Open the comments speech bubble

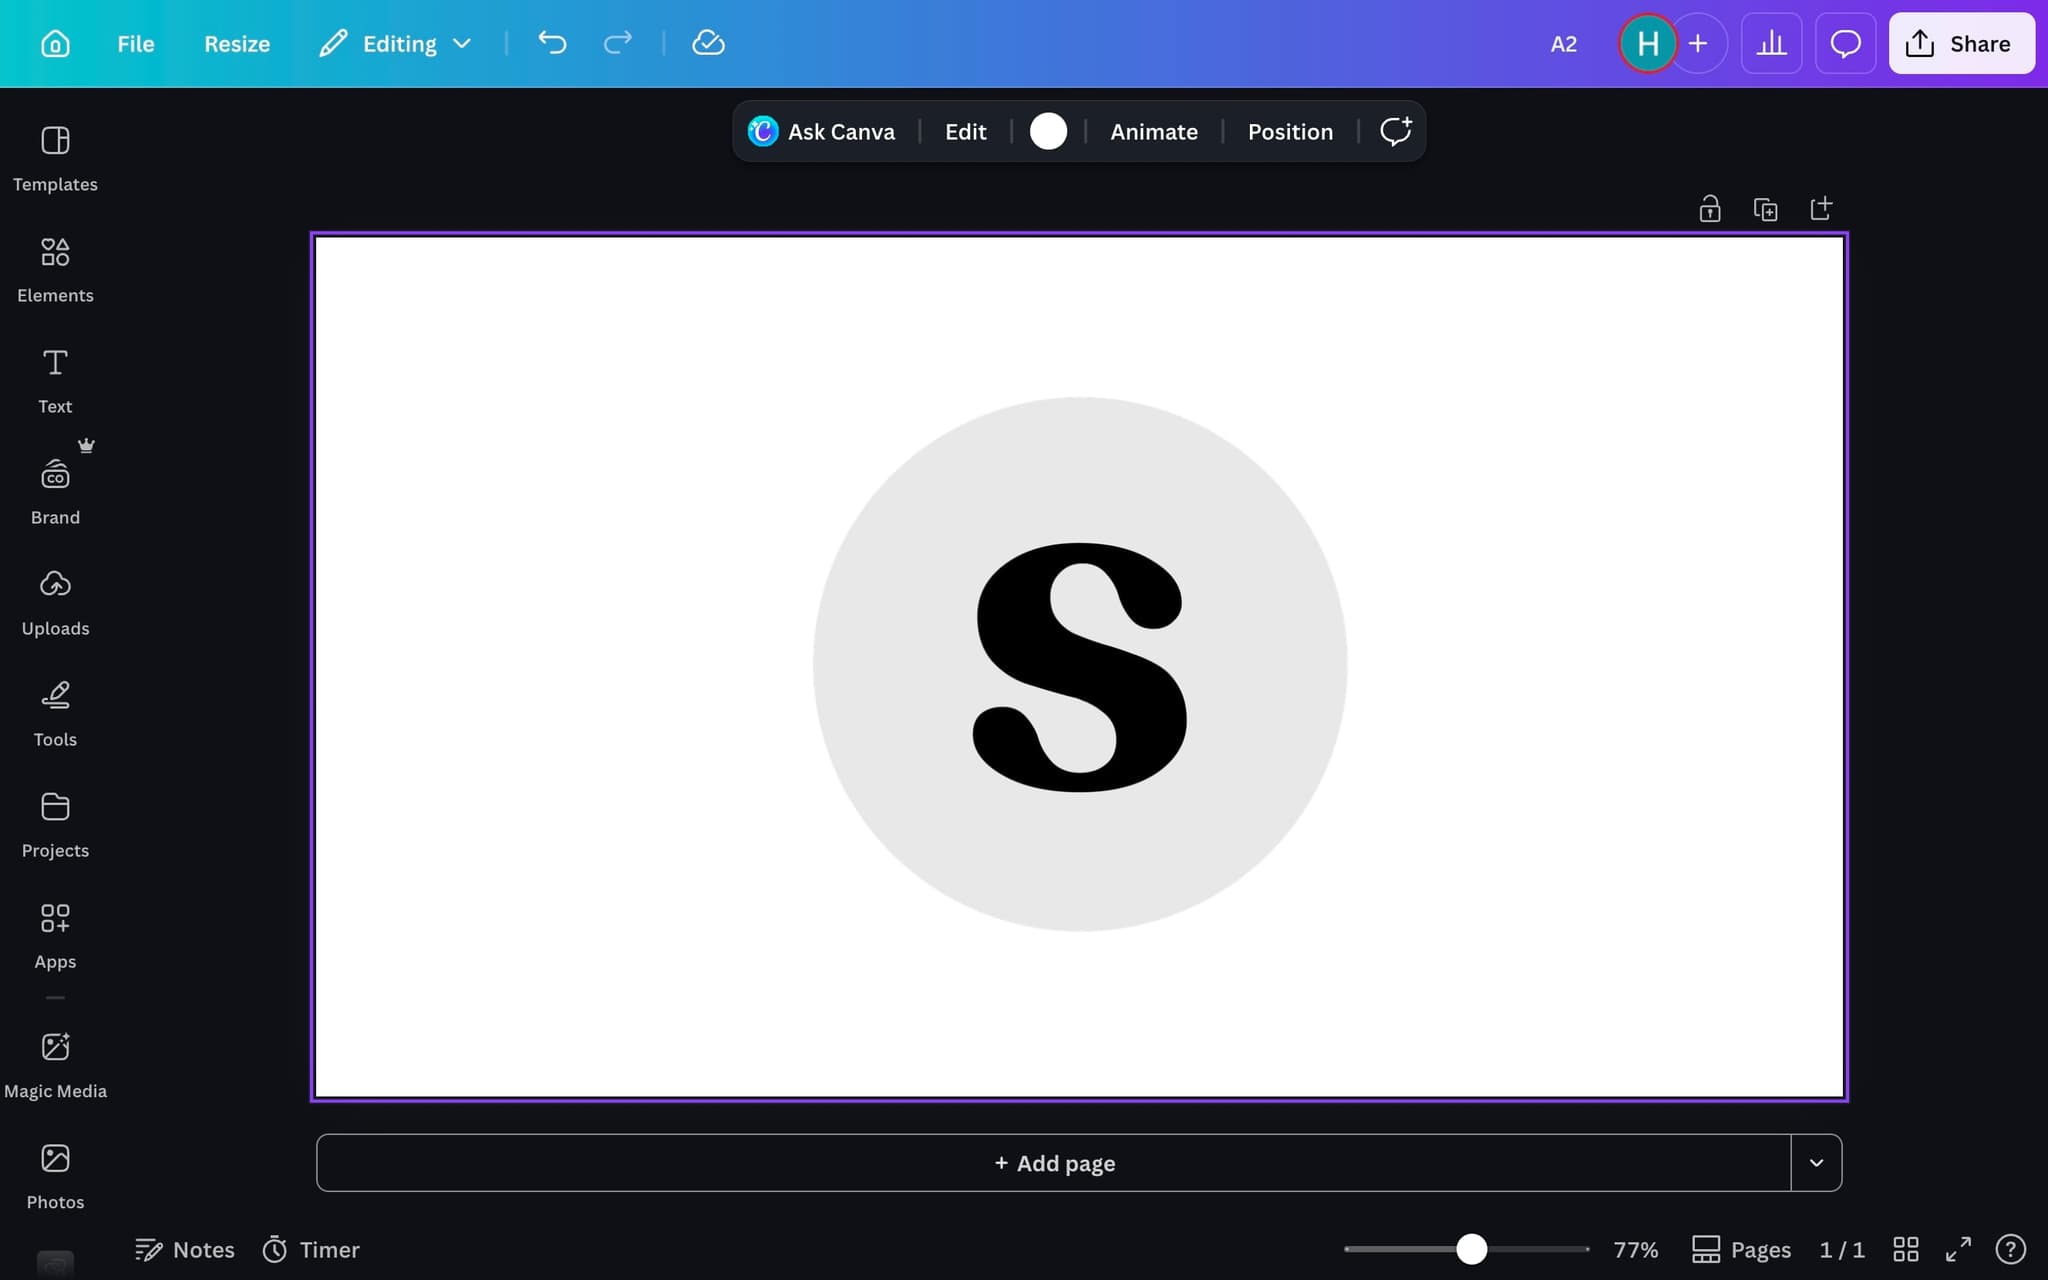[1845, 44]
